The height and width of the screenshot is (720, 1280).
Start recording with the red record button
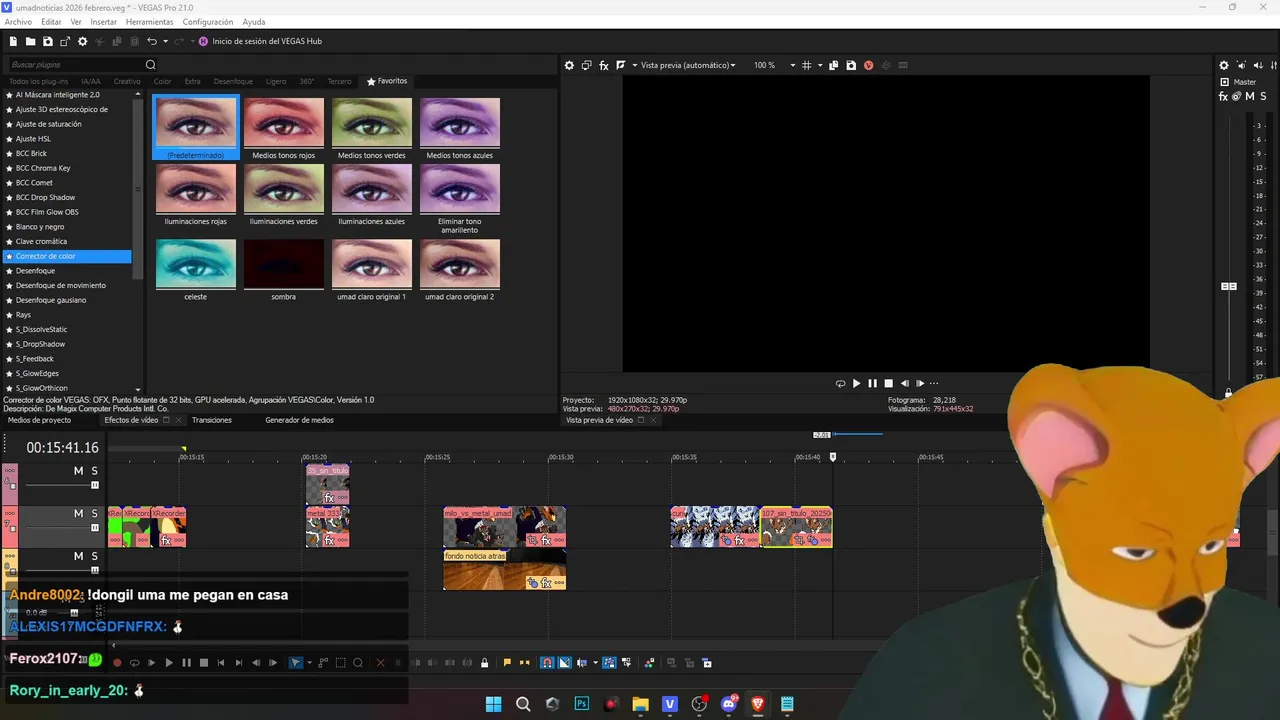tap(117, 662)
